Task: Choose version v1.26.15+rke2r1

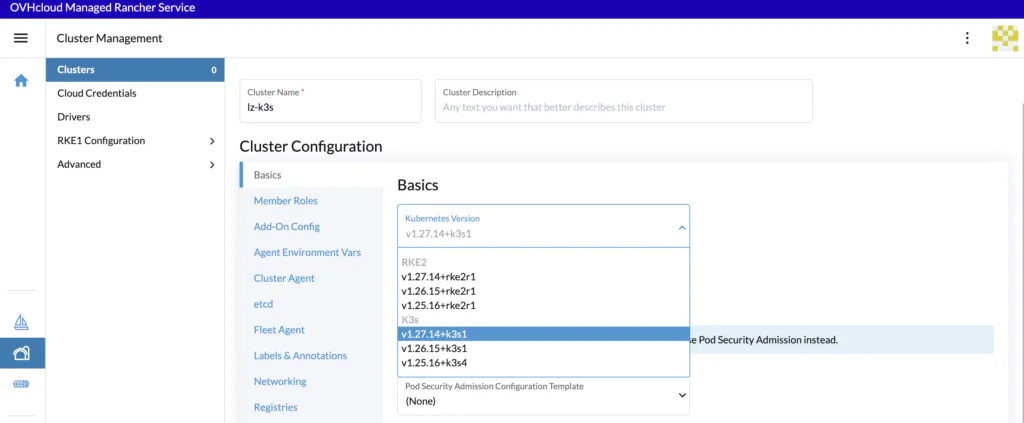Action: coord(543,291)
